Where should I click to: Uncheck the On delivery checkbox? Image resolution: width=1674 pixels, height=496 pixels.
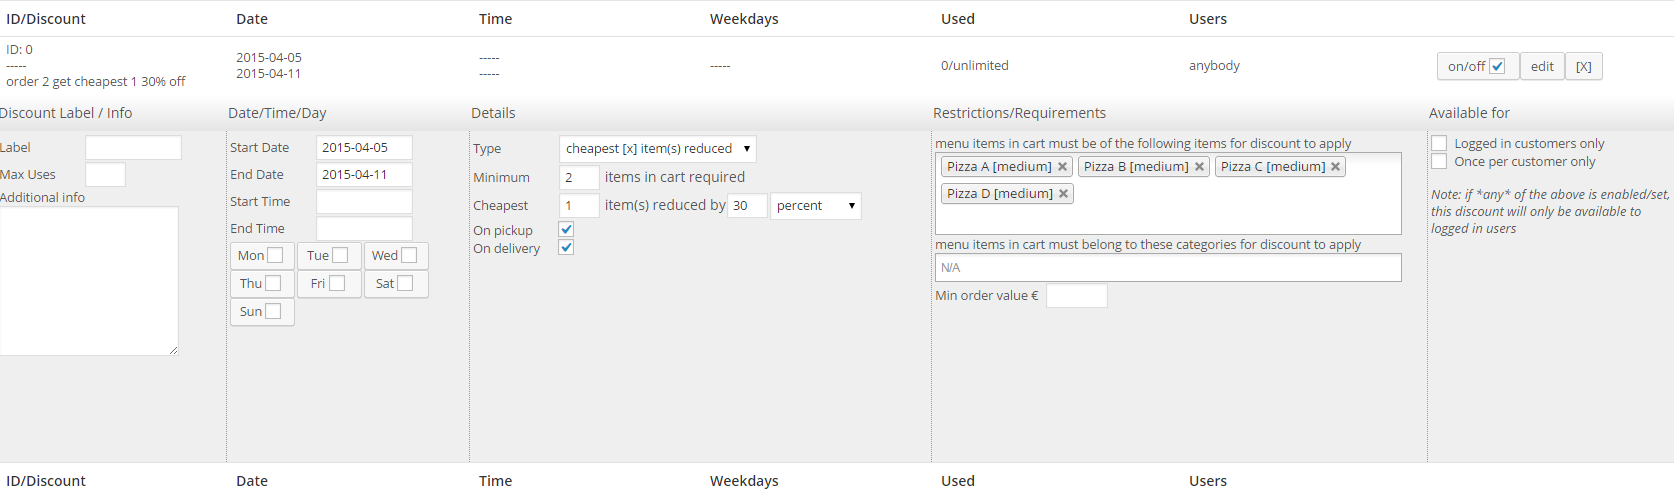[x=566, y=248]
